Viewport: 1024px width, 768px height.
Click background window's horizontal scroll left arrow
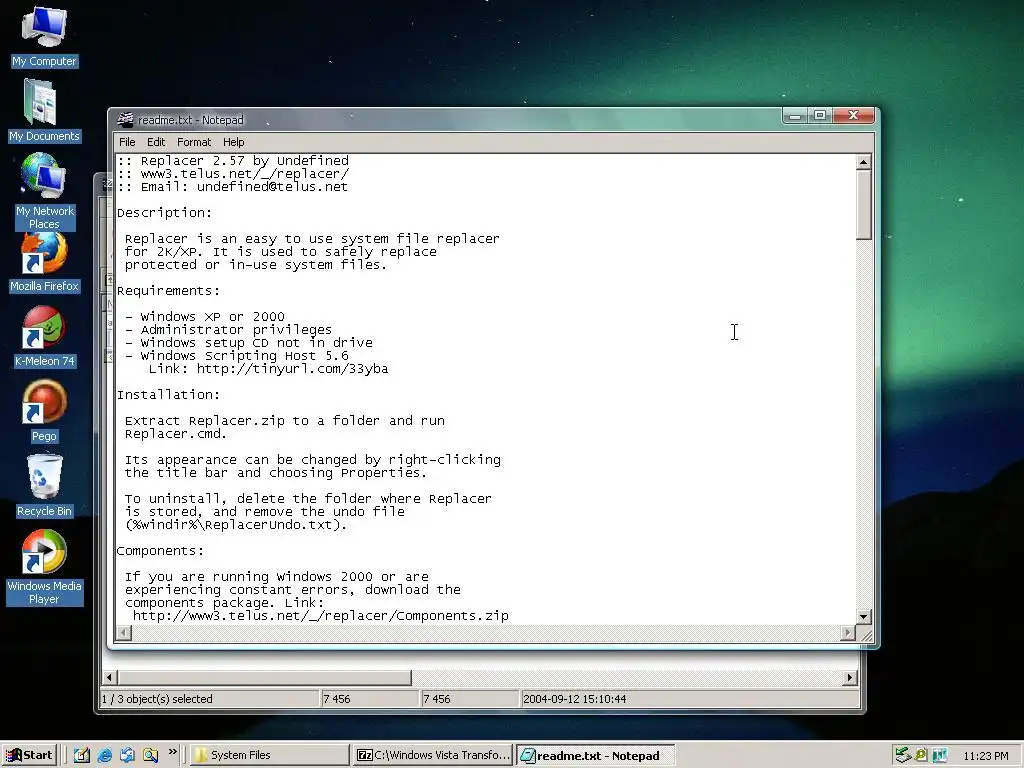click(110, 678)
